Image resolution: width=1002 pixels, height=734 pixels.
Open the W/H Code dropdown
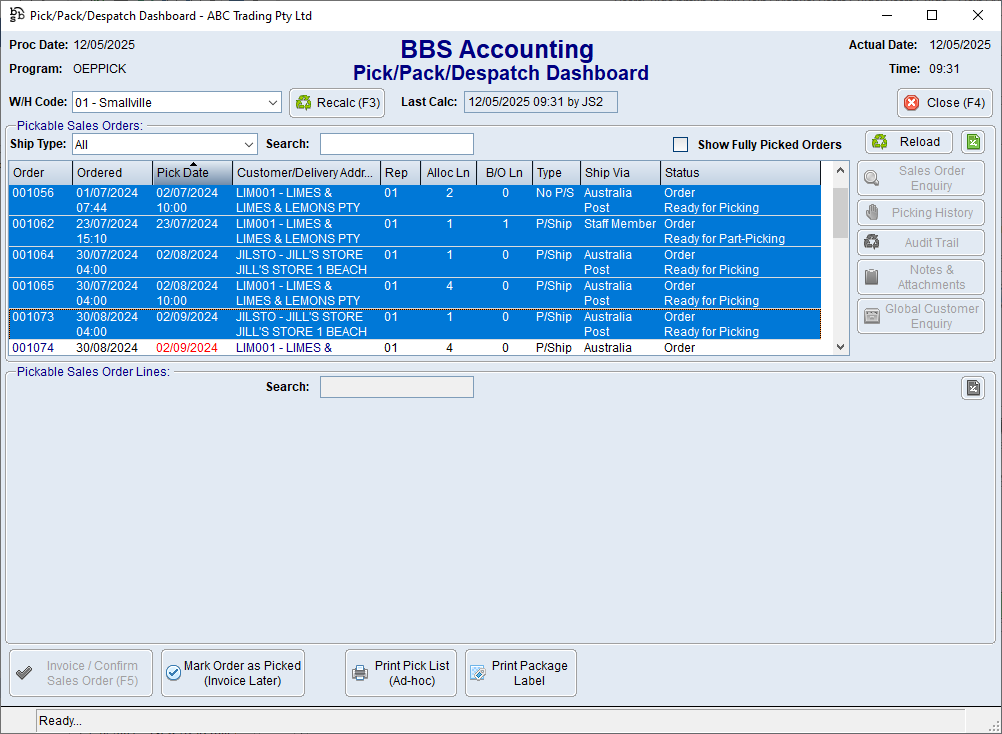273,102
